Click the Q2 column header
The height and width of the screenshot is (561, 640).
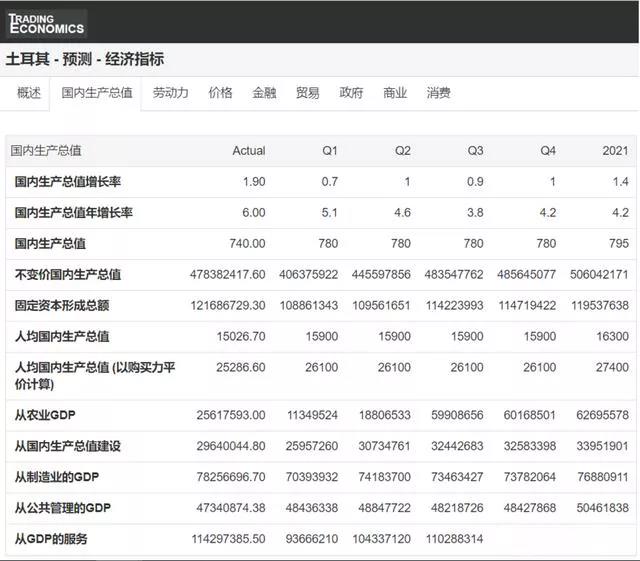point(402,151)
